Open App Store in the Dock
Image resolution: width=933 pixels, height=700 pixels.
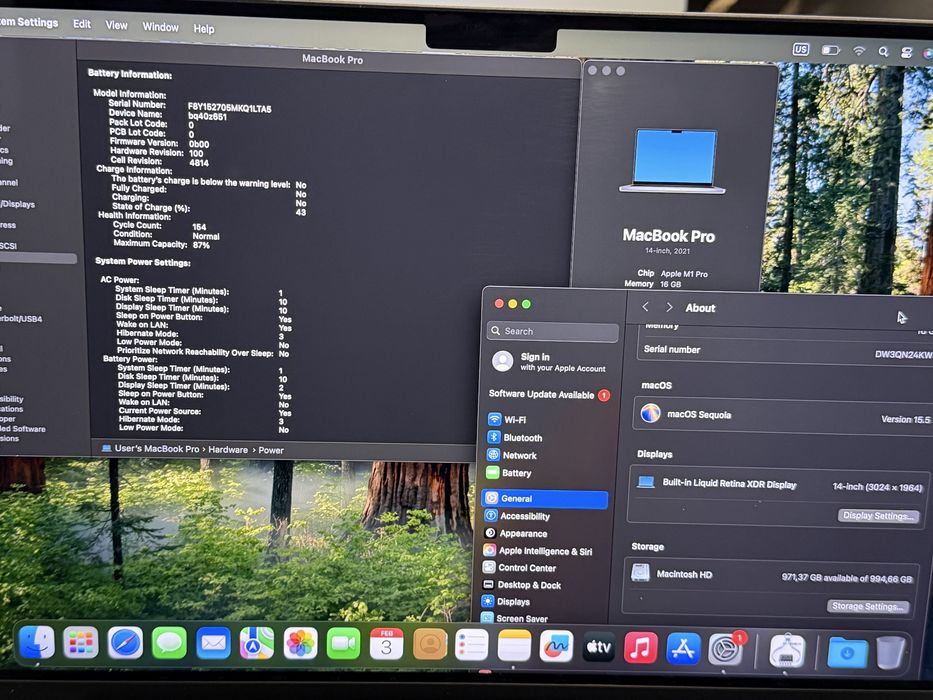683,649
